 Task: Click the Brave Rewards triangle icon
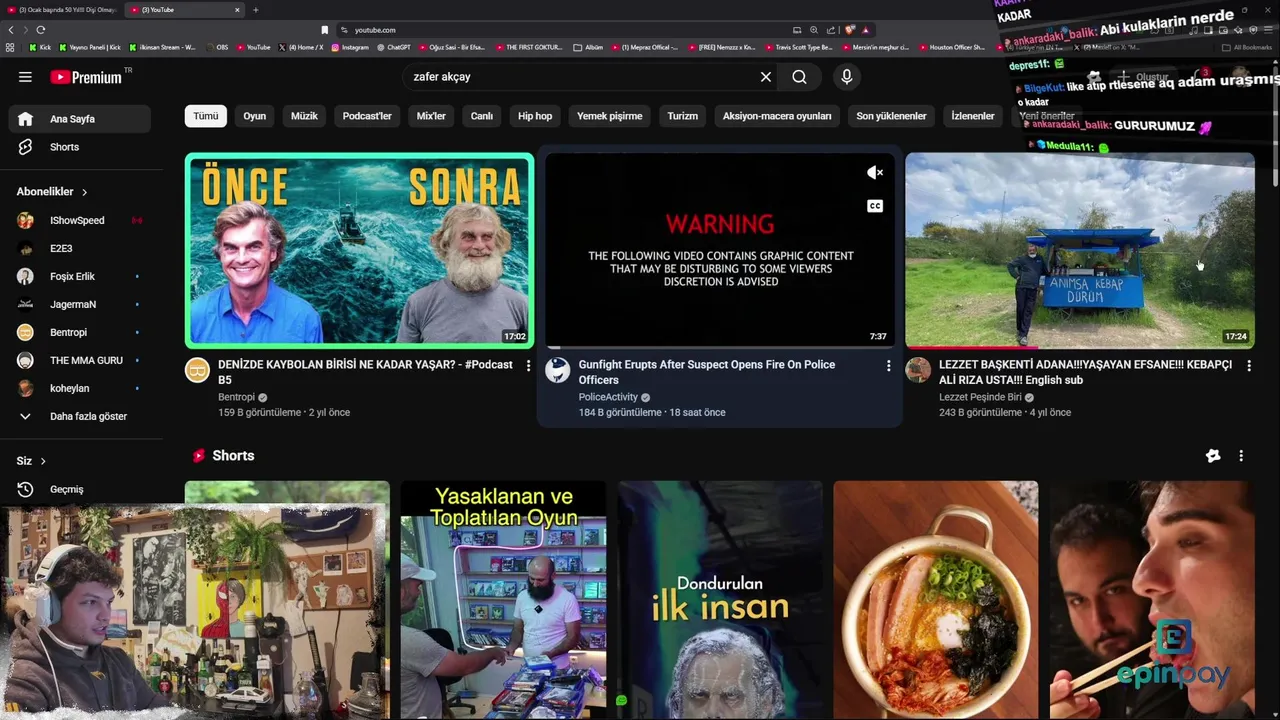[865, 30]
